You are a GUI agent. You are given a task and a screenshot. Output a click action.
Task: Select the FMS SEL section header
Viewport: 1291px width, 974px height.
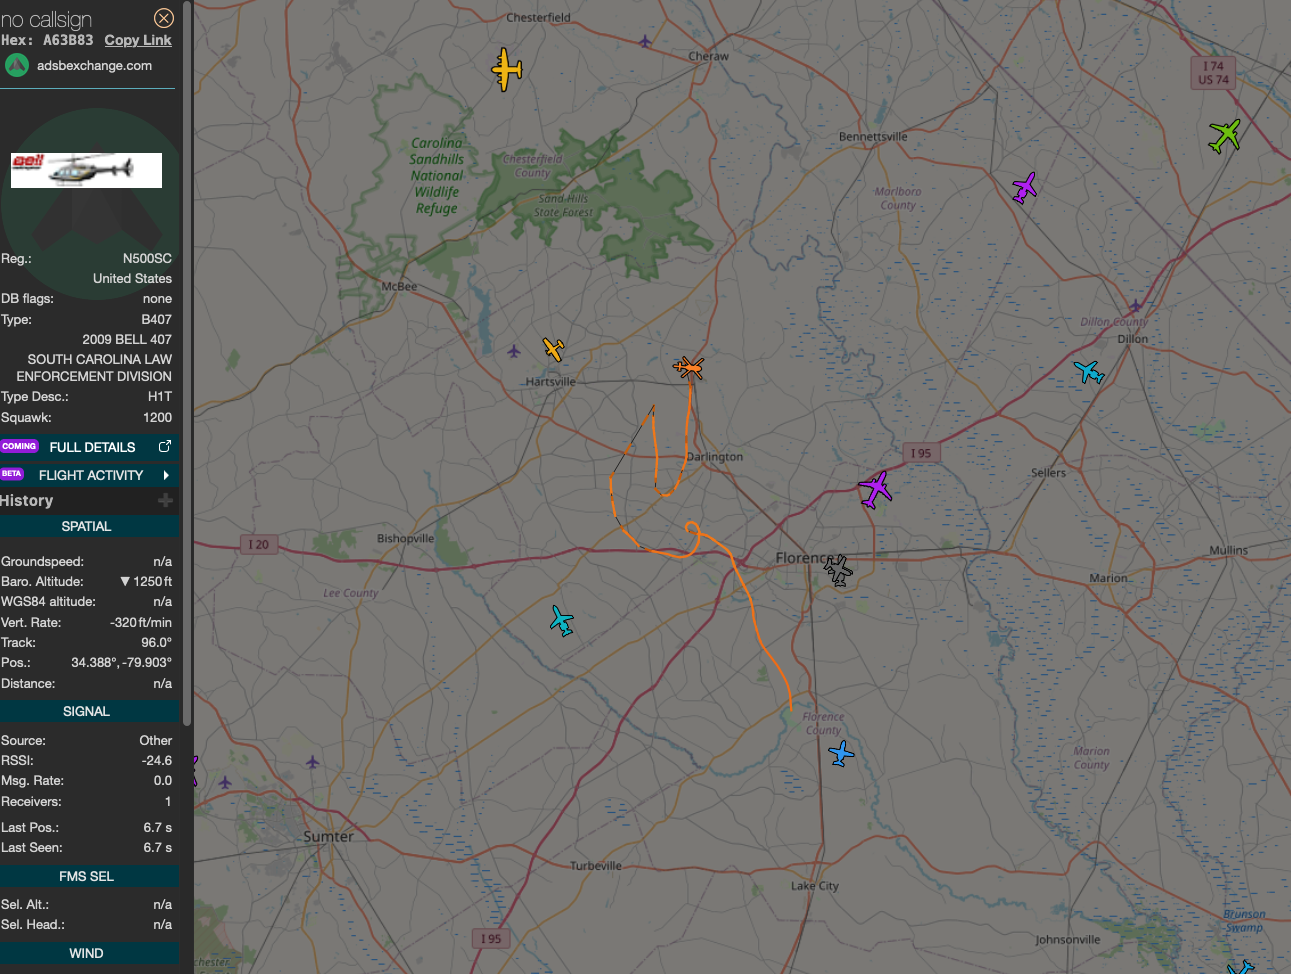[x=87, y=876]
